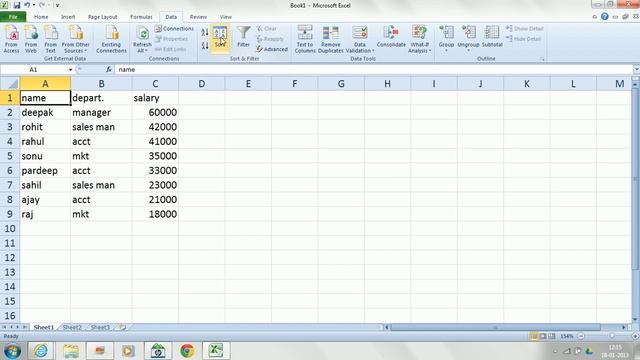Image resolution: width=640 pixels, height=360 pixels.
Task: Click the Normal view button
Action: point(533,336)
